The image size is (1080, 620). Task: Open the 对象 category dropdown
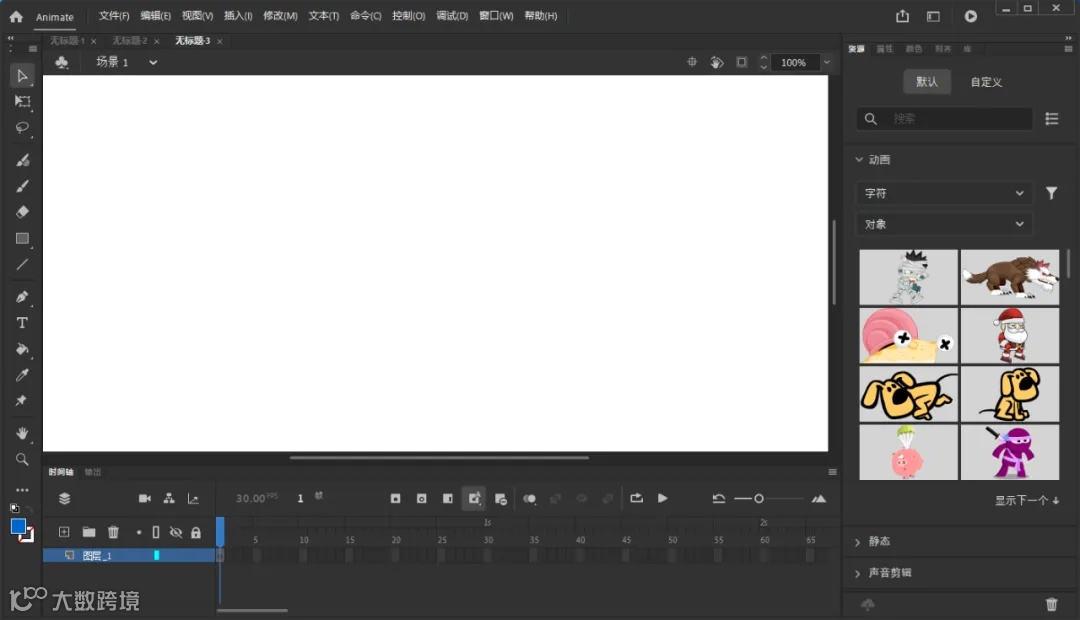click(x=944, y=225)
